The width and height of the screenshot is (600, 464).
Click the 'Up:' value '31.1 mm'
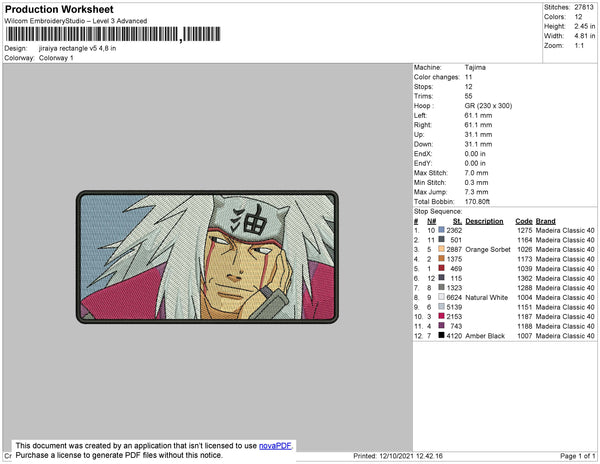(478, 134)
